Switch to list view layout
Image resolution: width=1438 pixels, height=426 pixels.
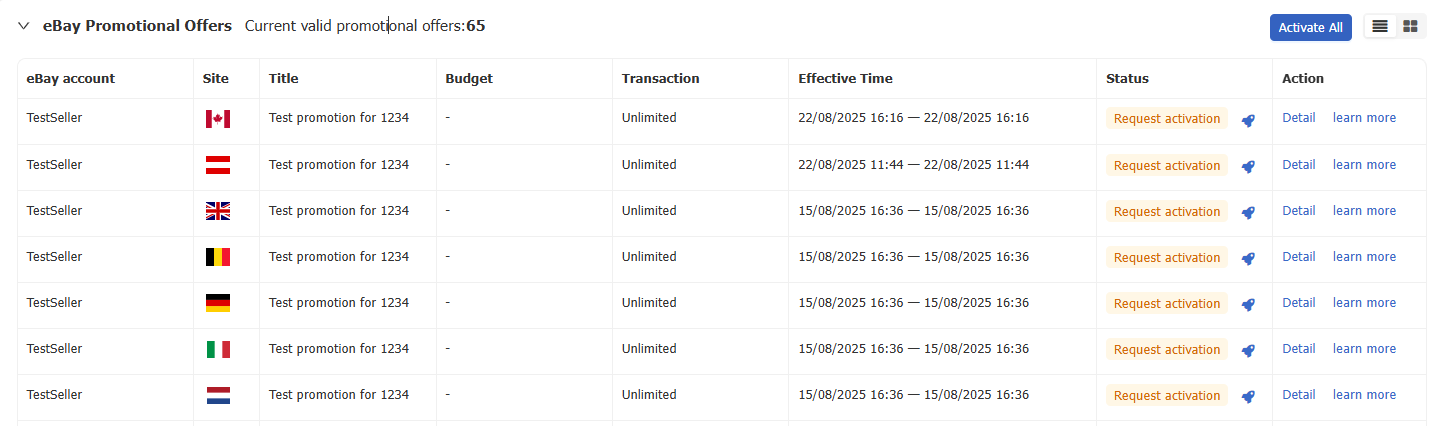[1380, 27]
